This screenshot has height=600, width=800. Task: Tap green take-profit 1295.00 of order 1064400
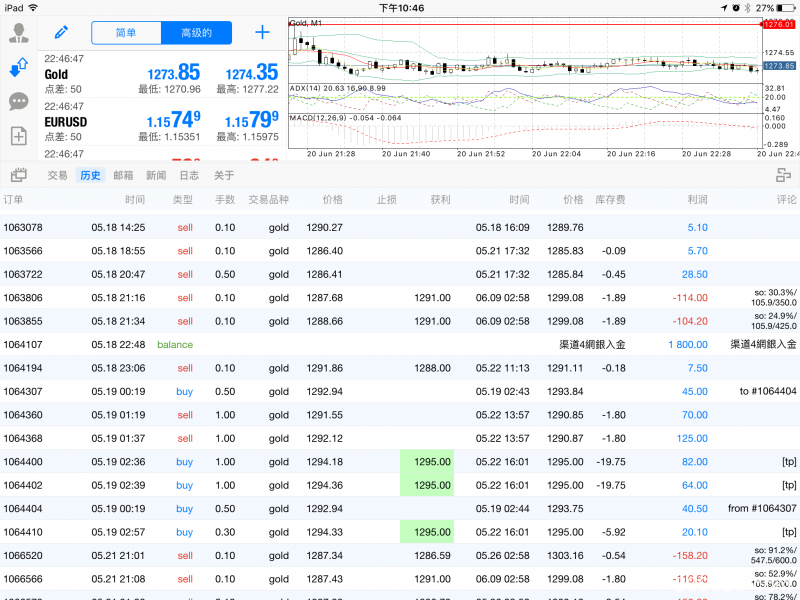pos(427,462)
